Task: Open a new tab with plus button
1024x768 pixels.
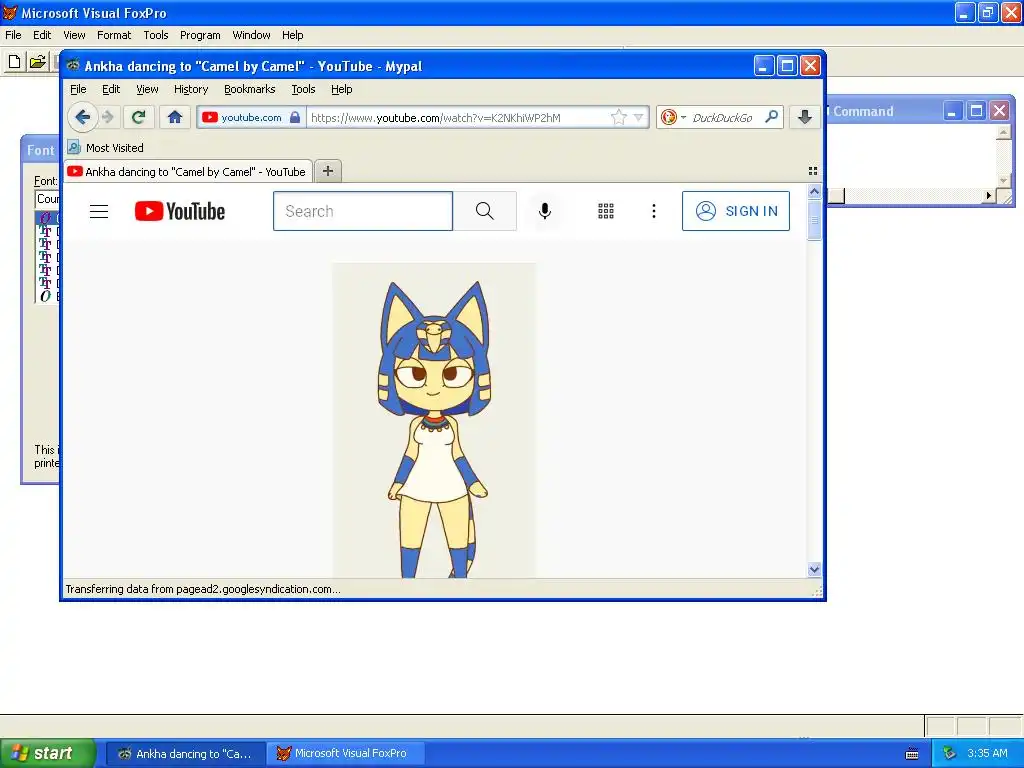Action: pos(328,171)
